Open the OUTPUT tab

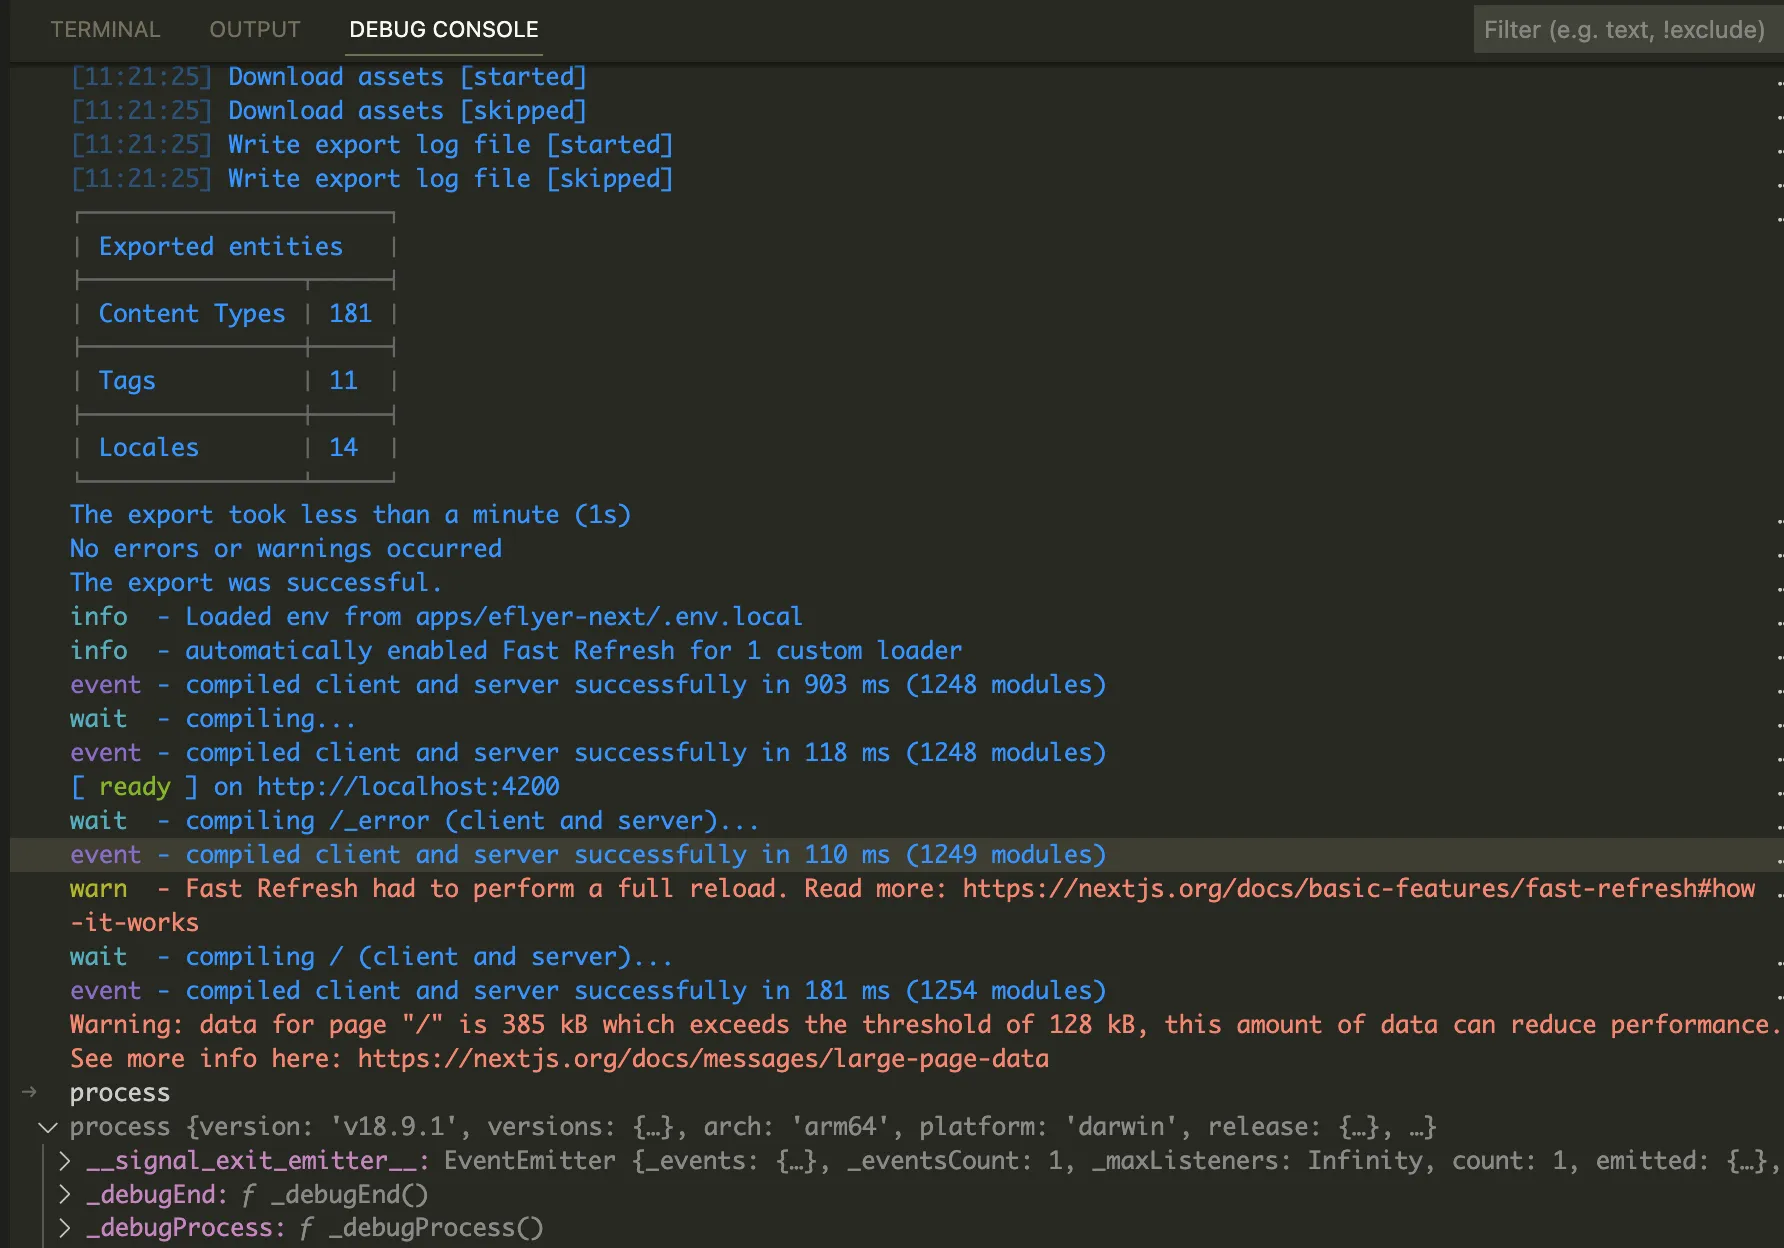pos(255,30)
